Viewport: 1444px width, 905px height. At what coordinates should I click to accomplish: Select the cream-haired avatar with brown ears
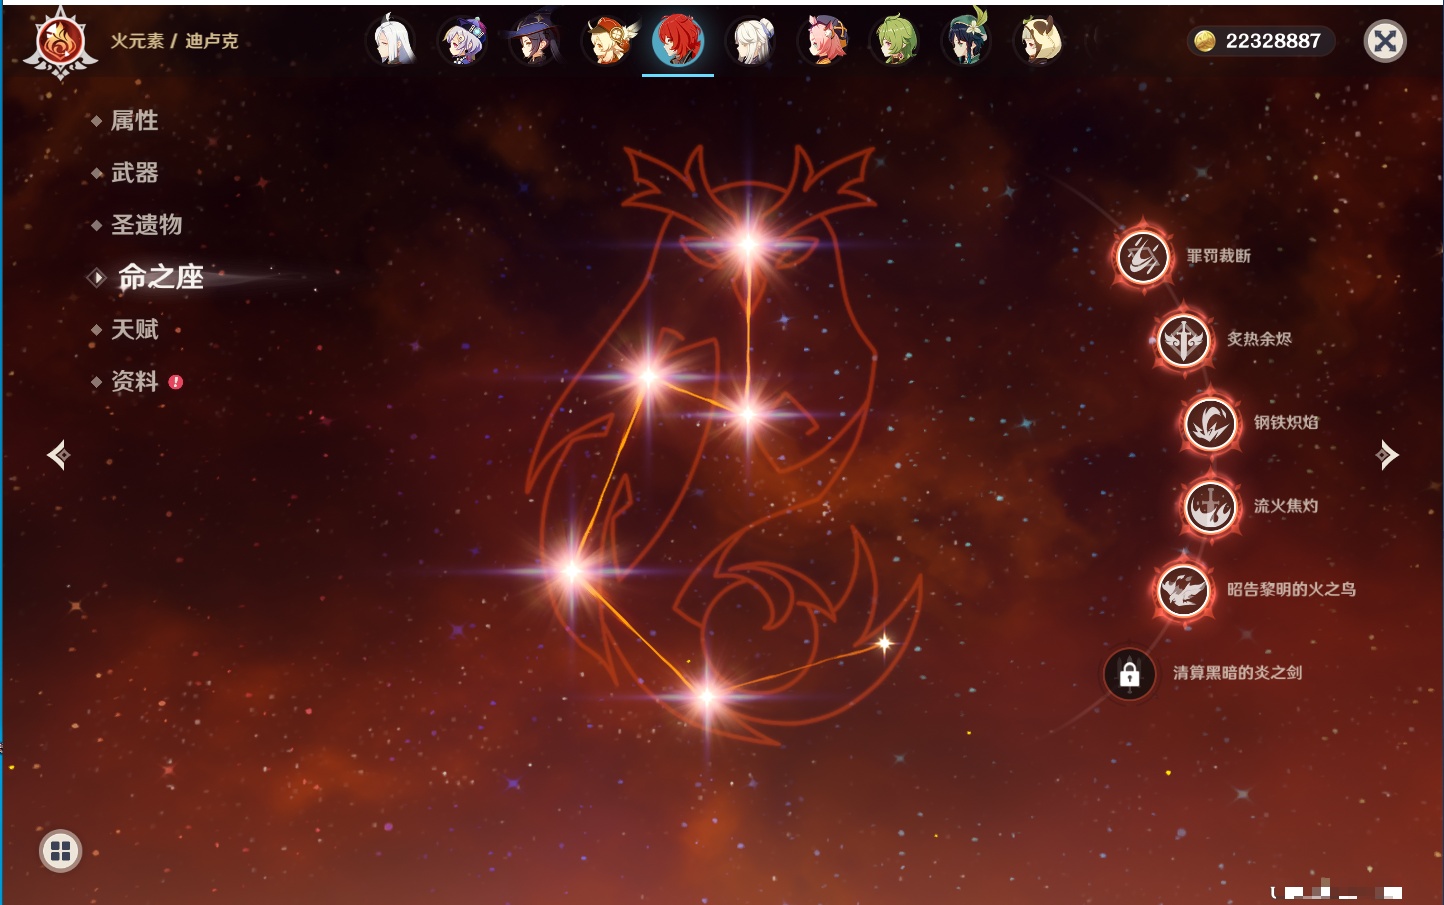point(1039,41)
